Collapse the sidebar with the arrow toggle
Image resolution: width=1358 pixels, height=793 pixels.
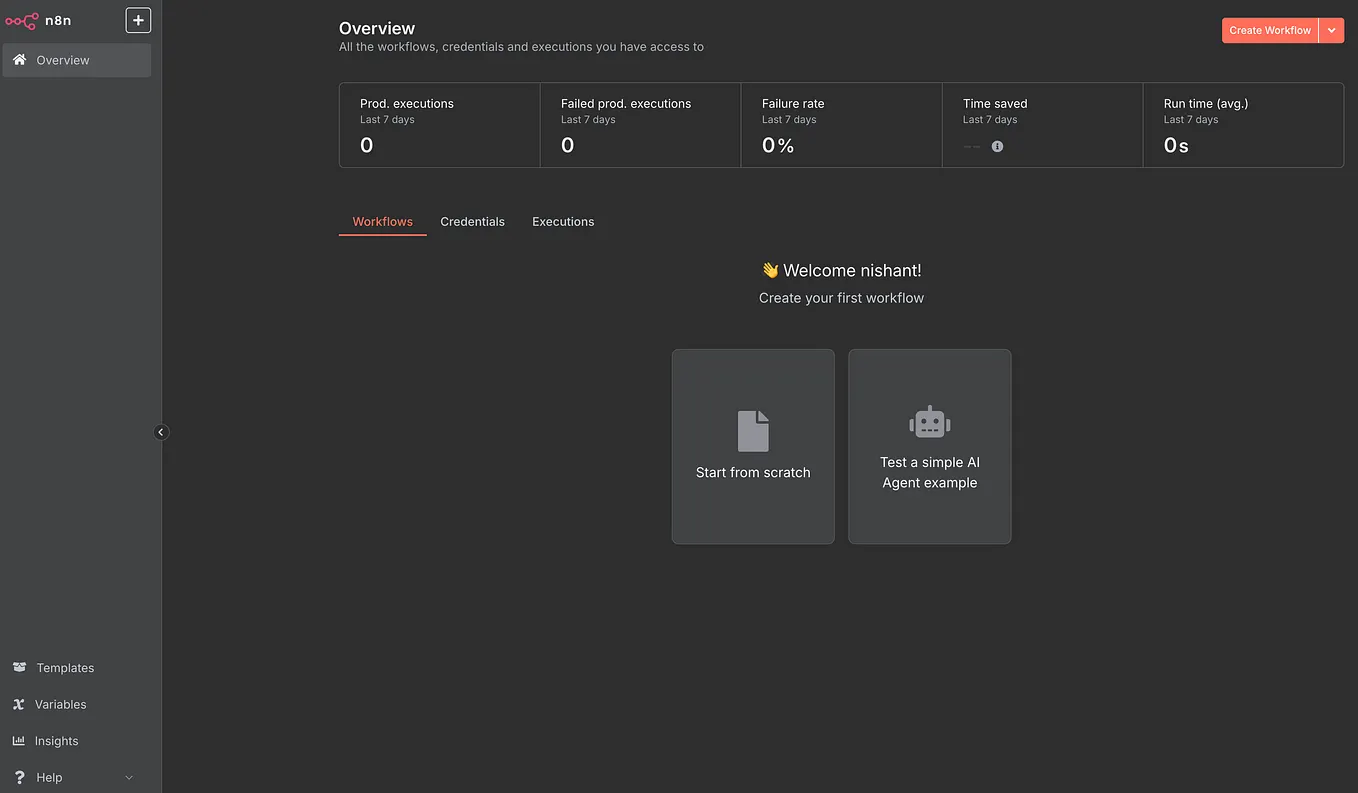161,432
